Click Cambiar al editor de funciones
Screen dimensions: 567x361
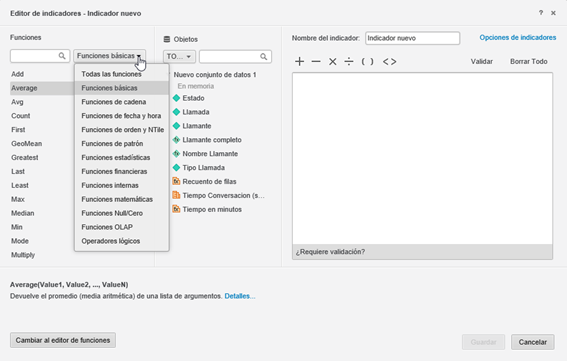pyautogui.click(x=63, y=340)
